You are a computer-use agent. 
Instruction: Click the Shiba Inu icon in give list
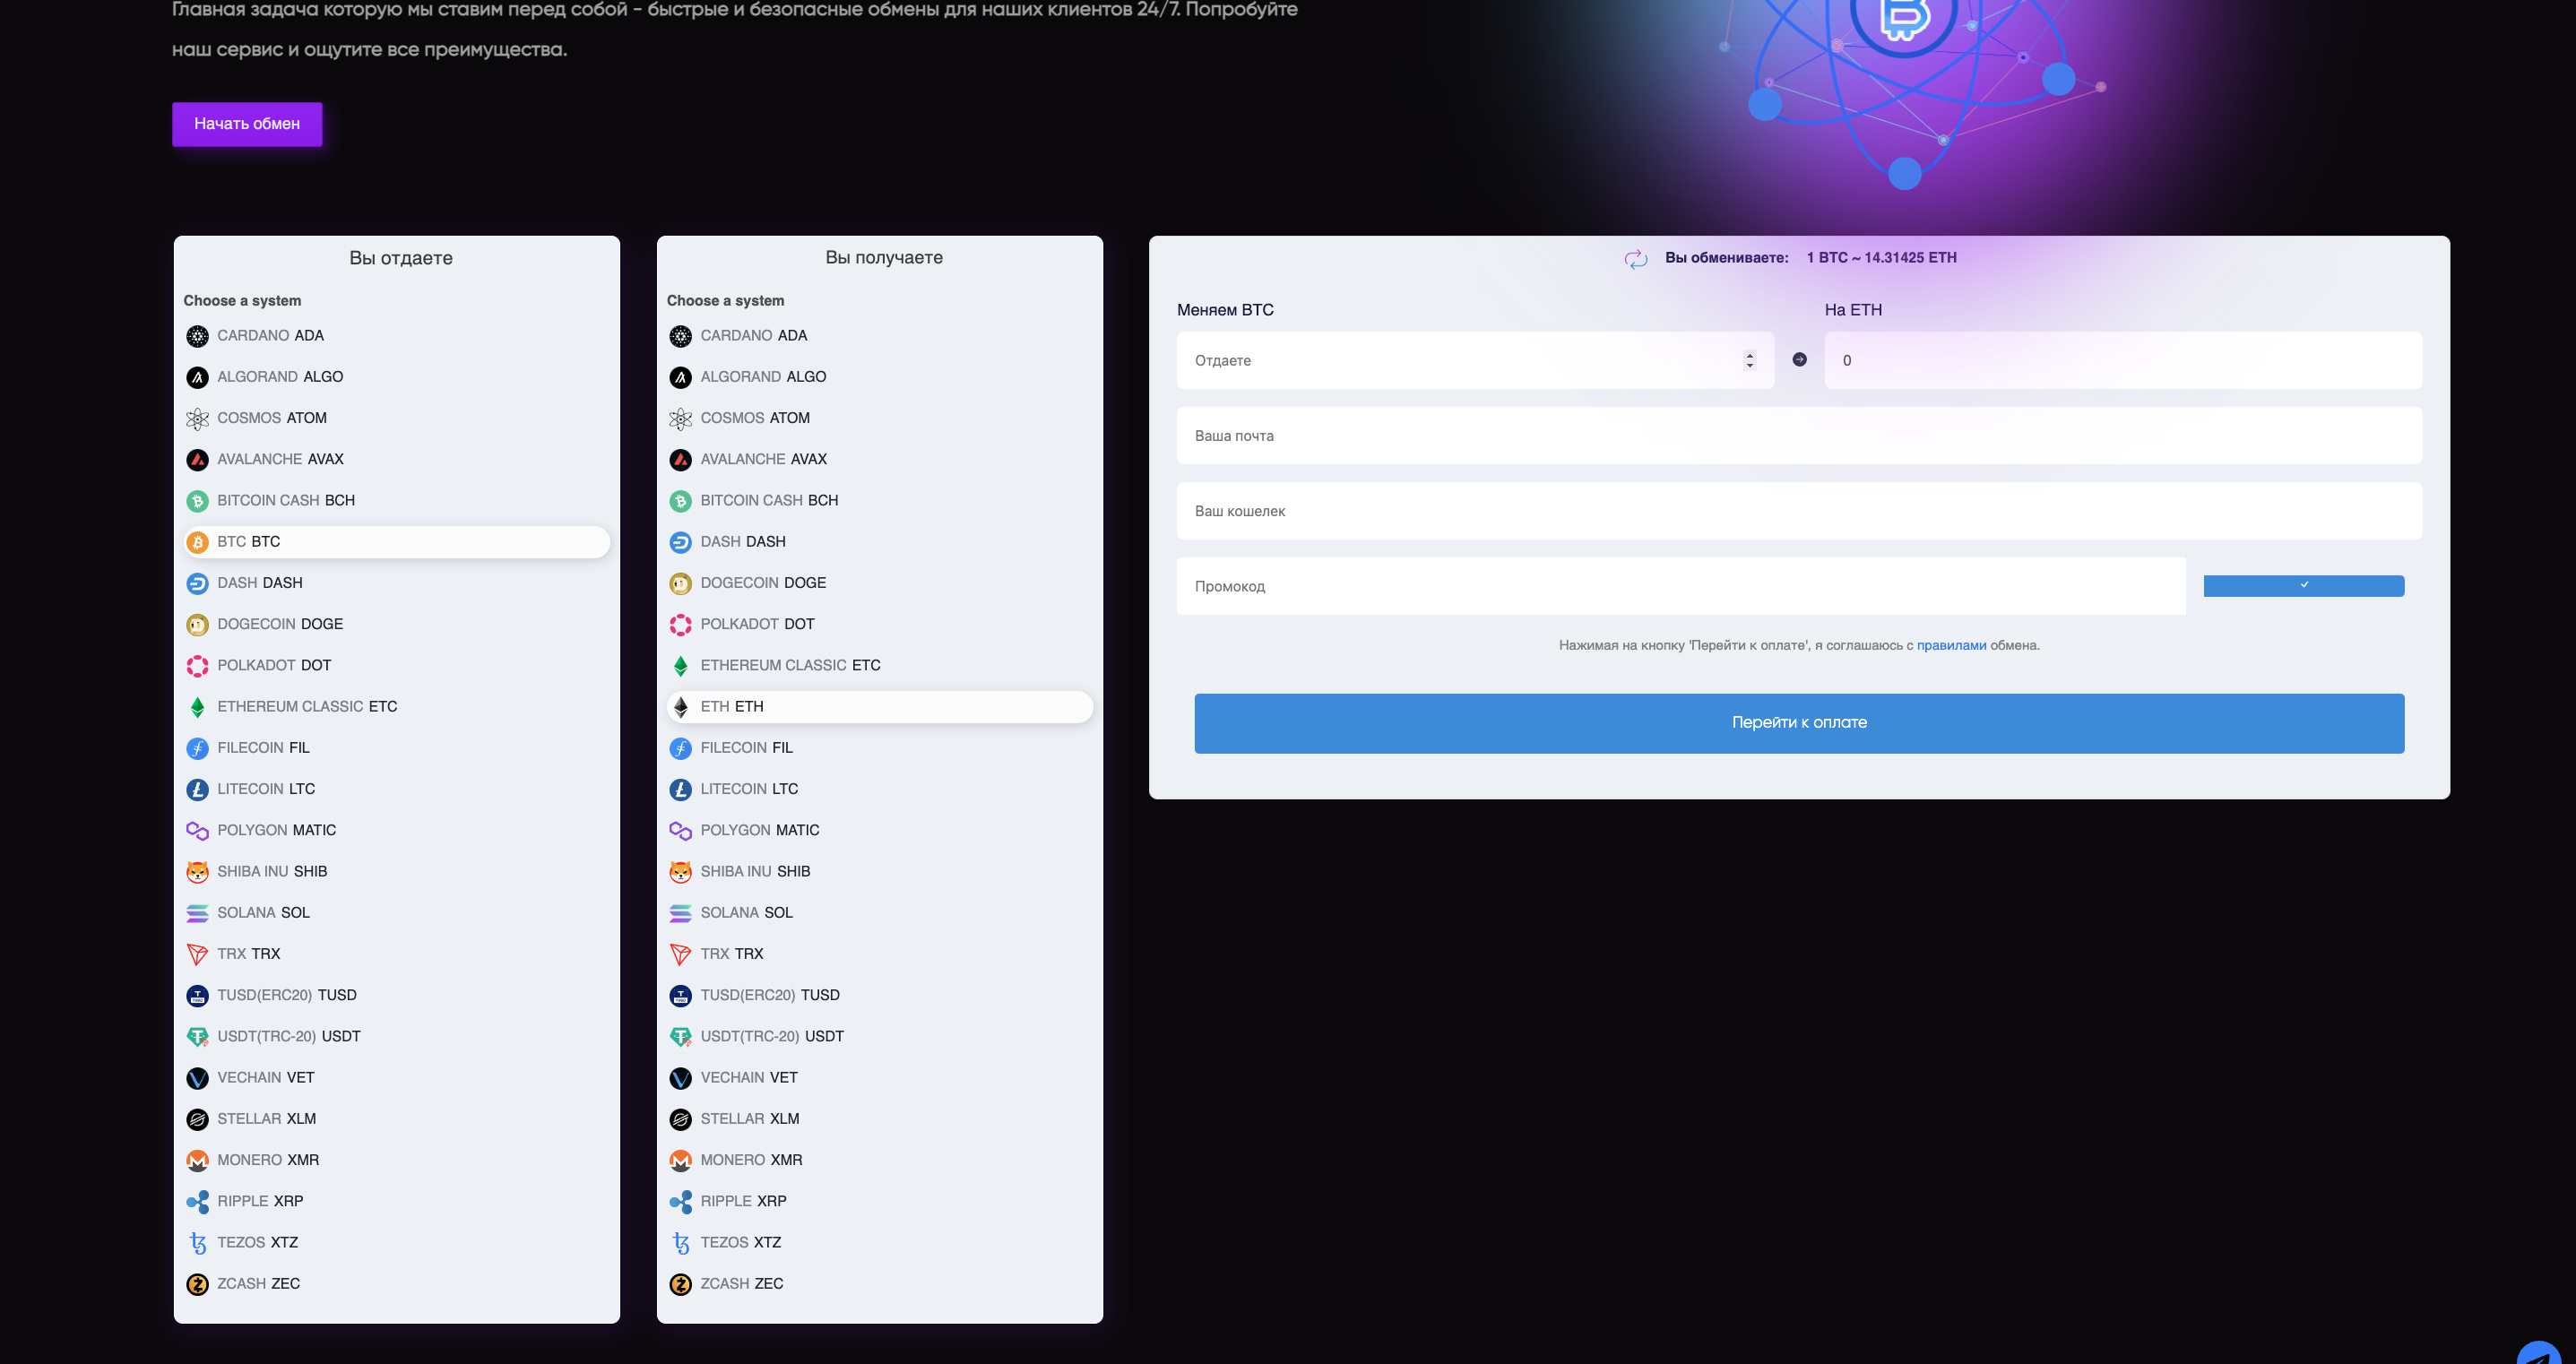pos(197,872)
